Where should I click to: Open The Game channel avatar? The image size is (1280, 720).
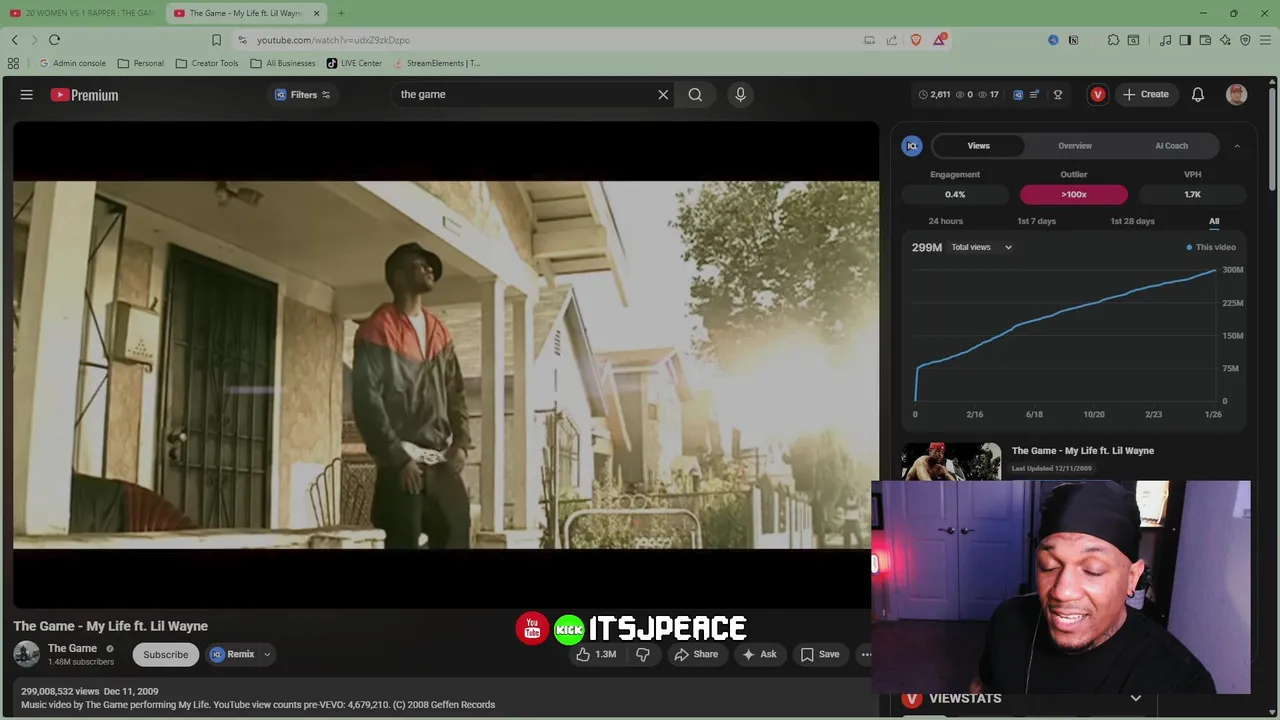[x=27, y=654]
